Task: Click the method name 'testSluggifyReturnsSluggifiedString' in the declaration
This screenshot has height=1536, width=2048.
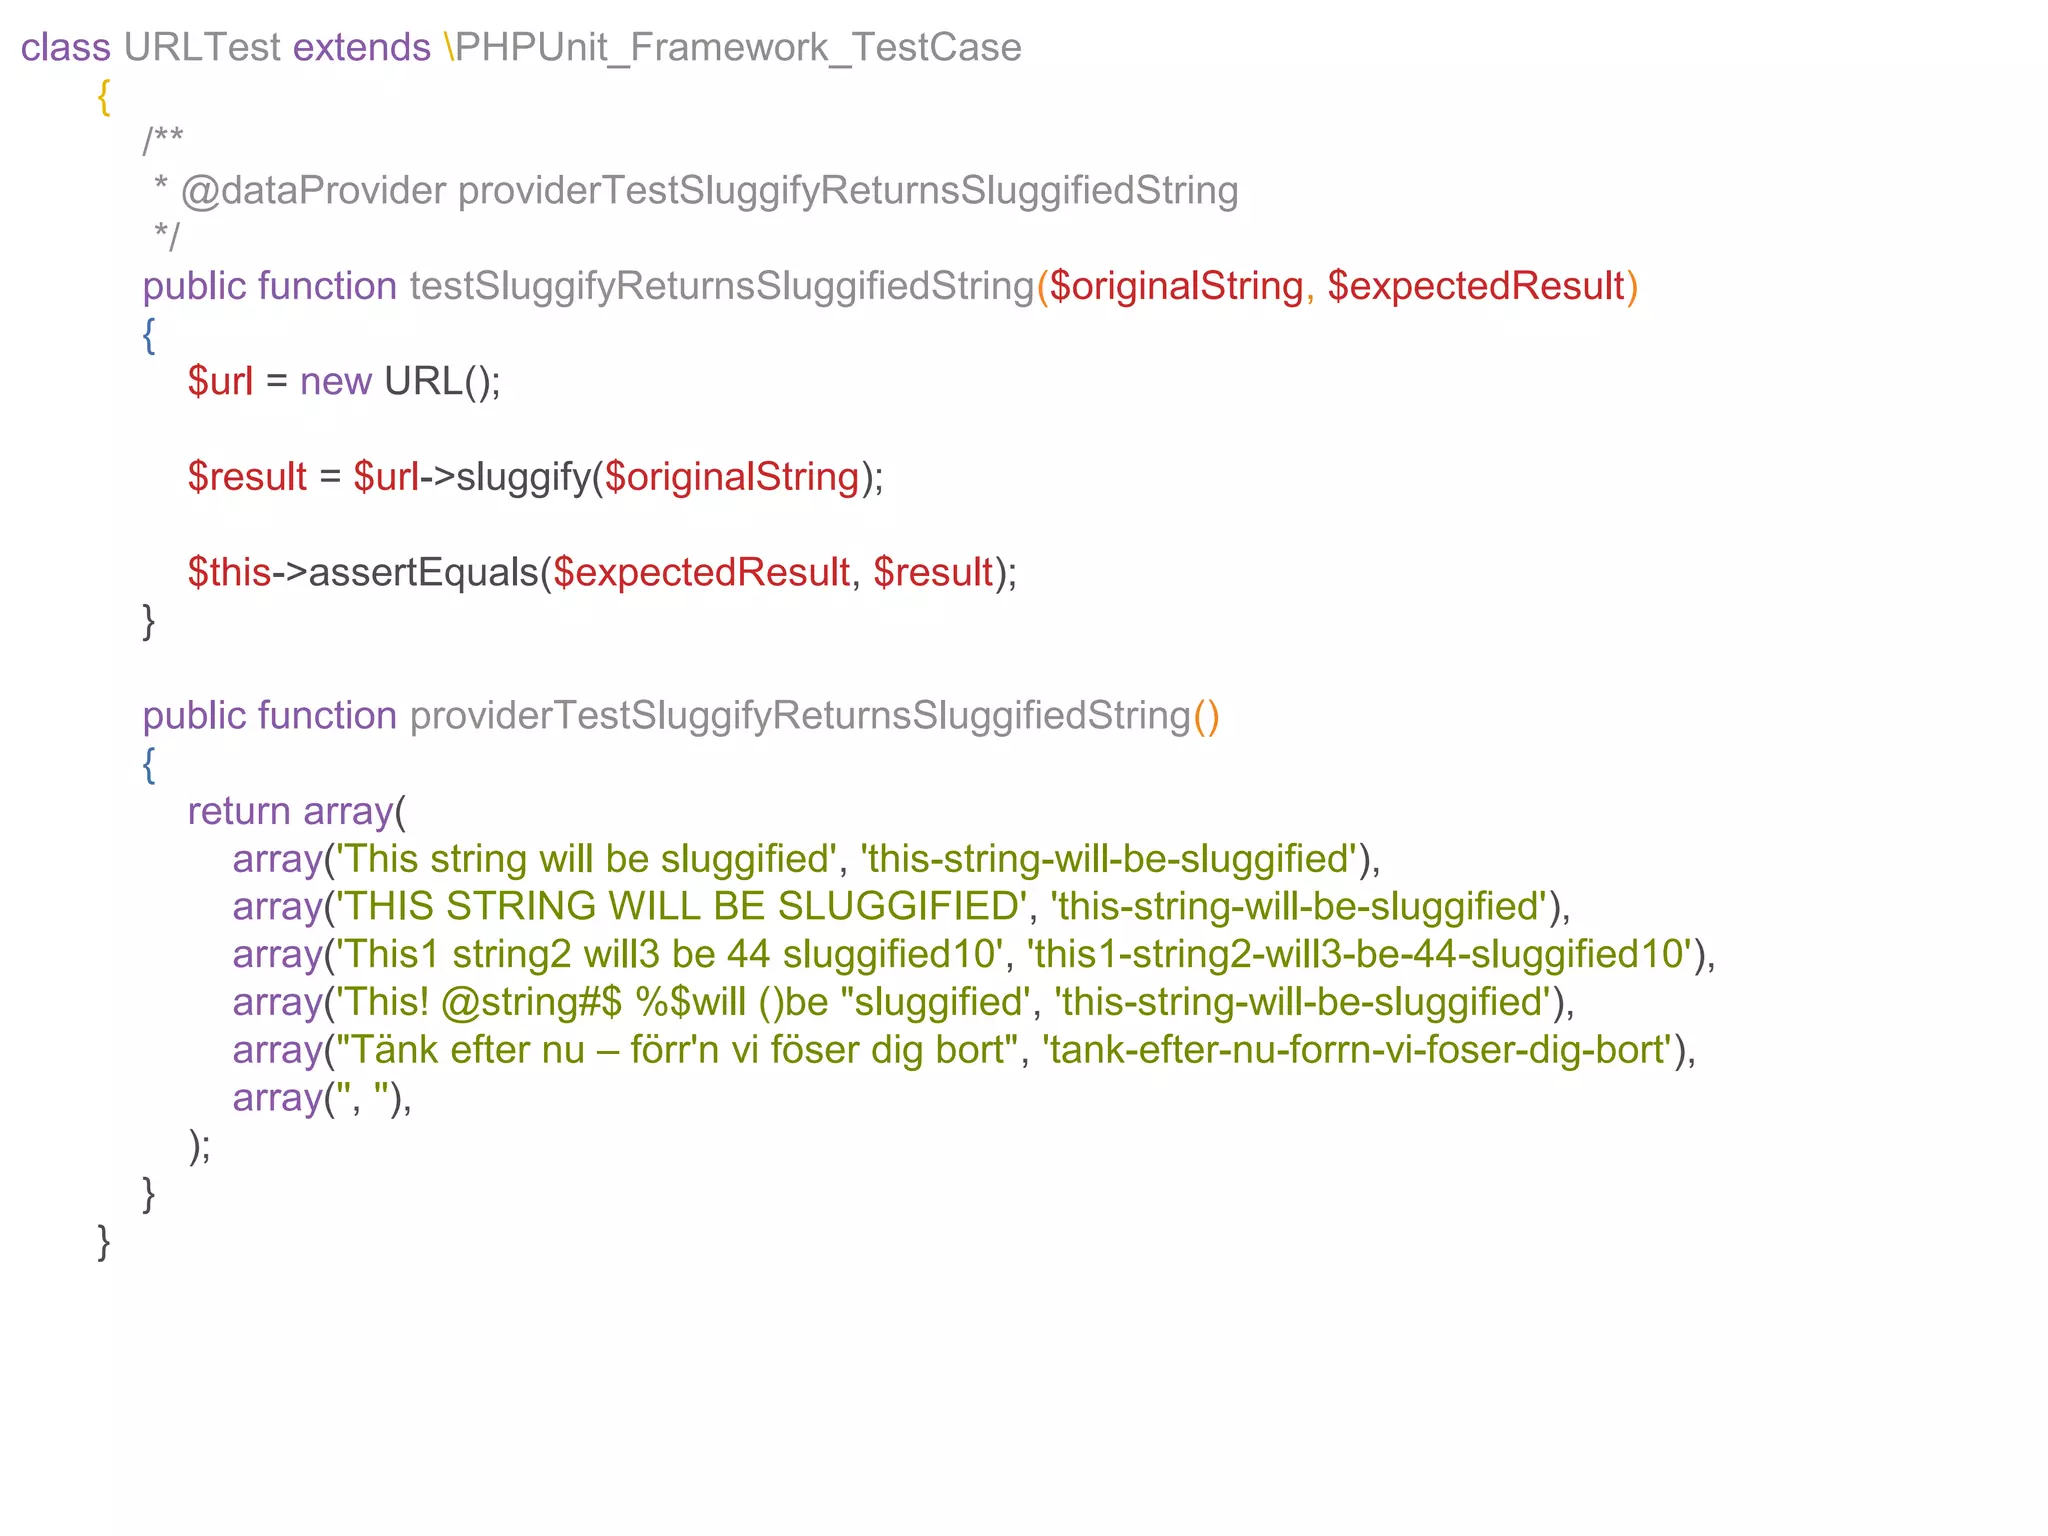Action: (722, 286)
